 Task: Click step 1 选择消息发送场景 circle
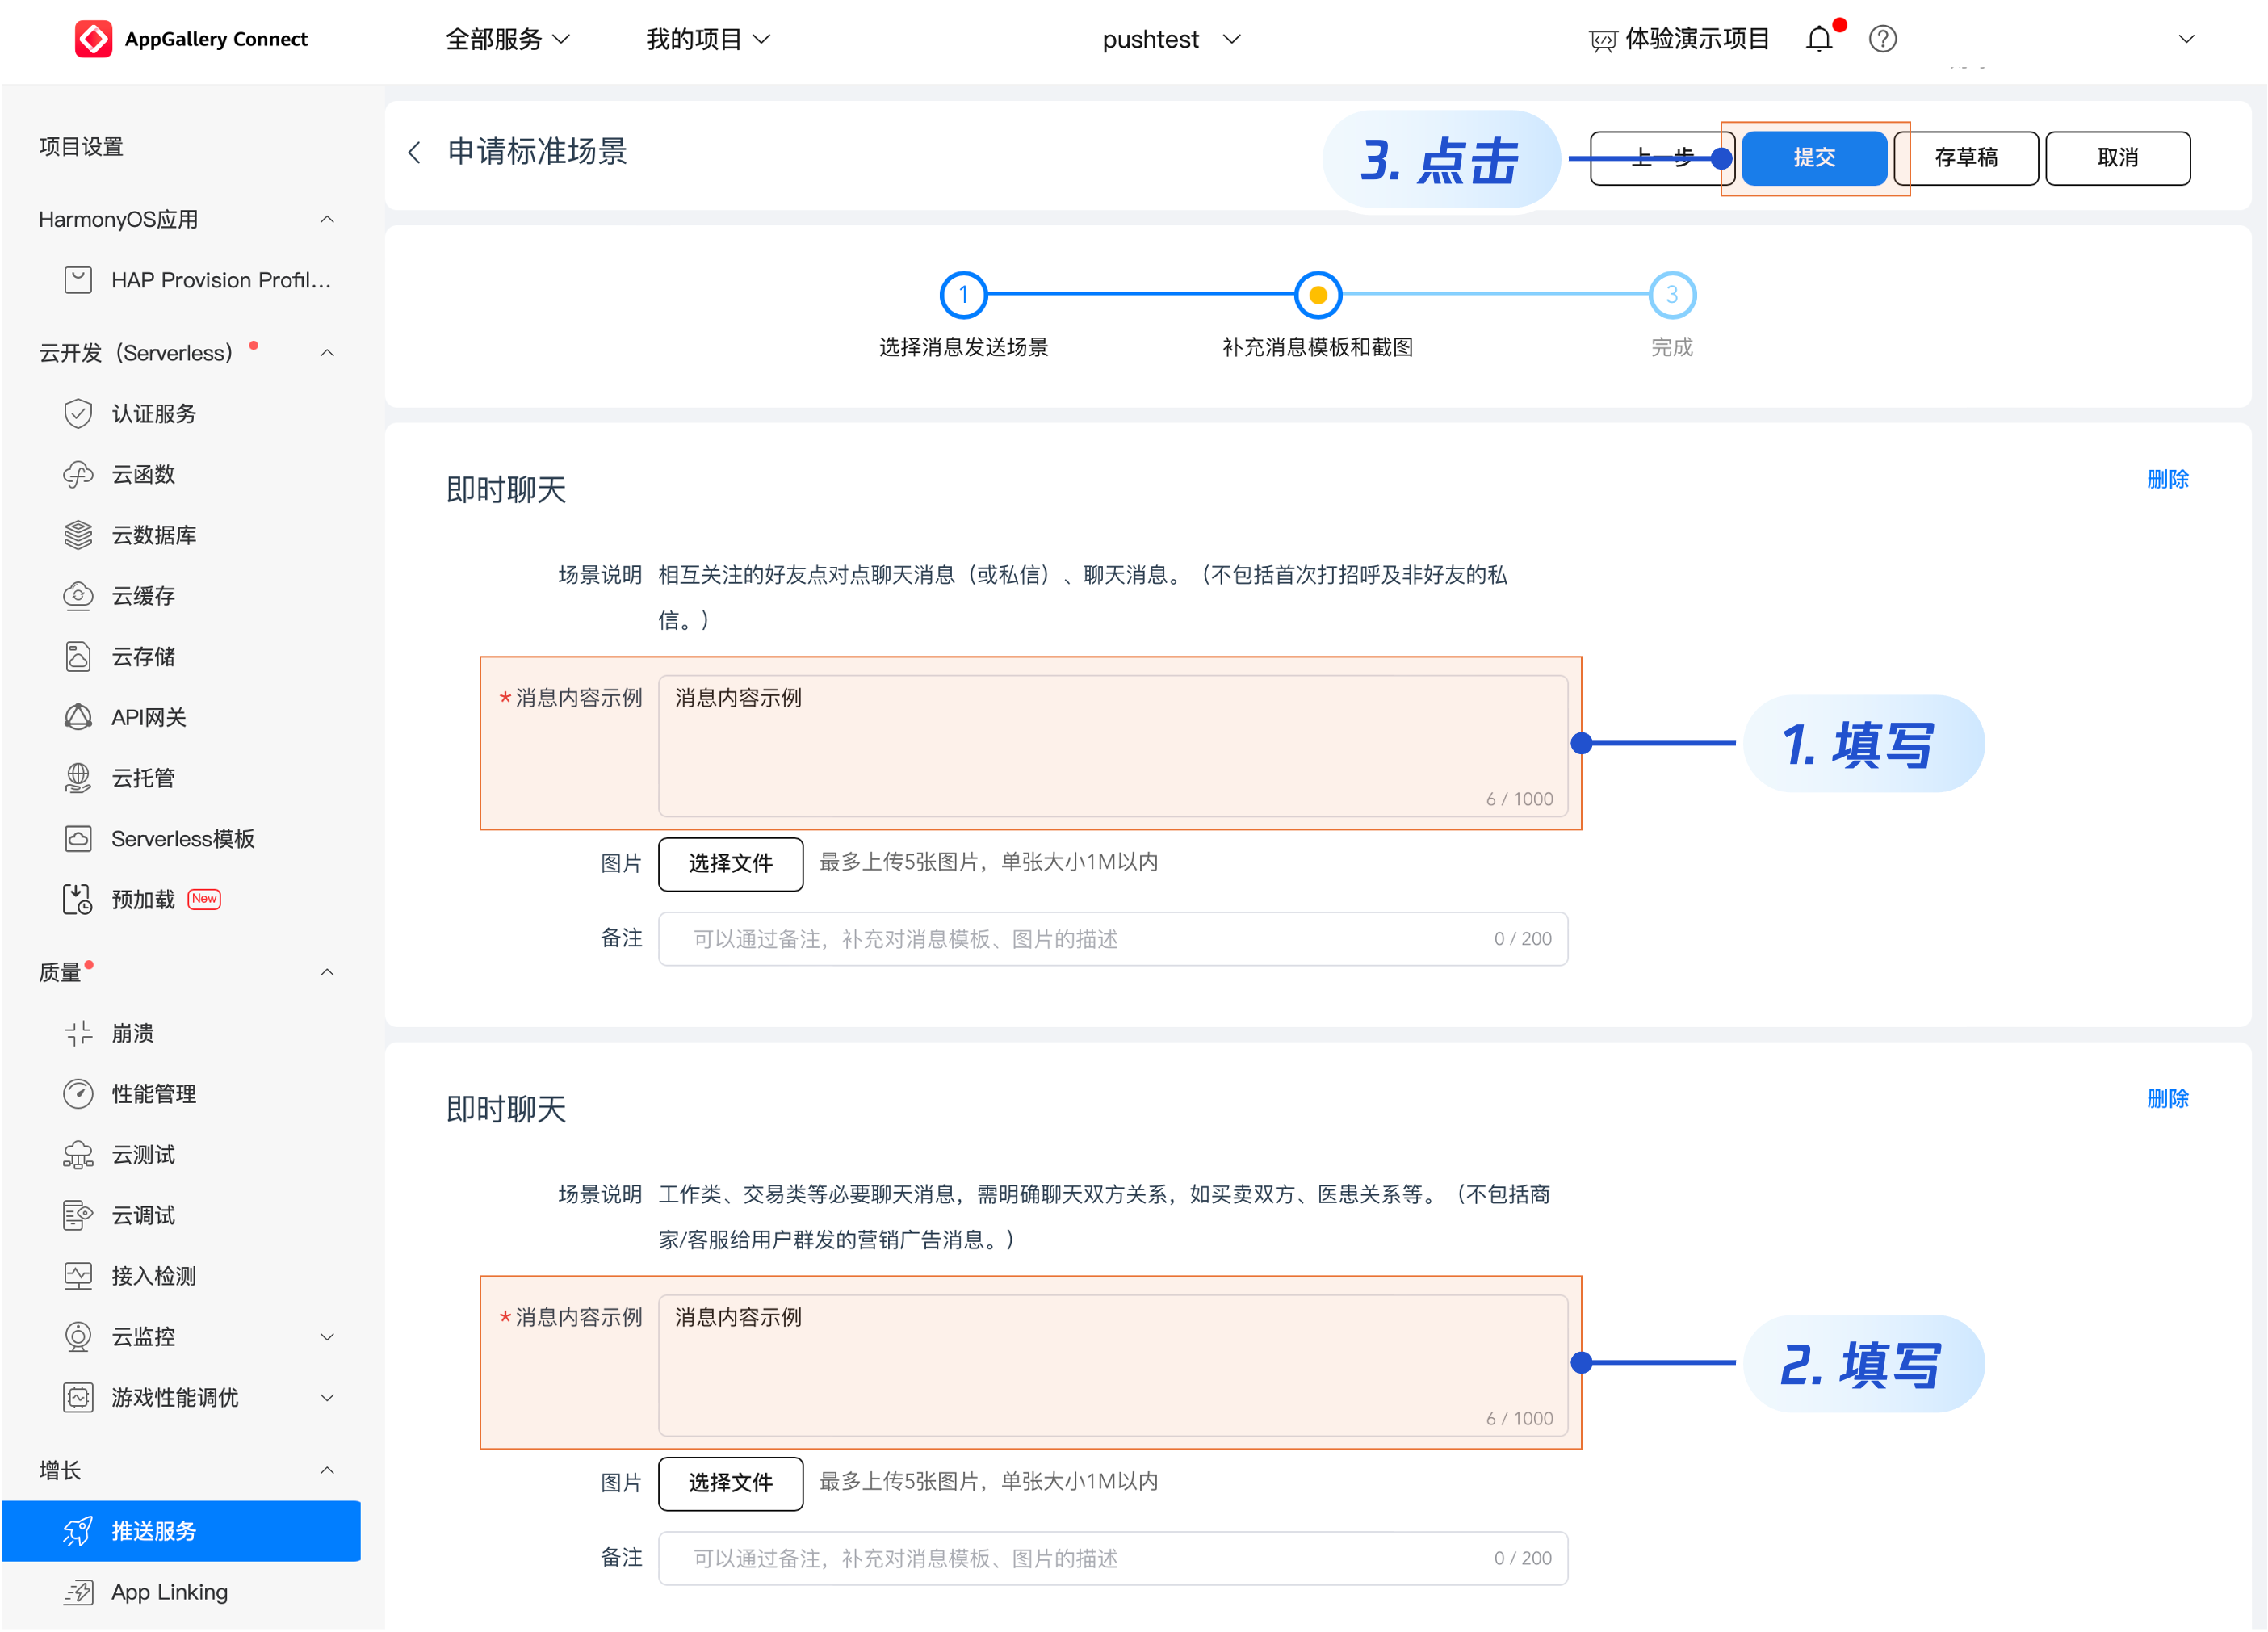click(963, 295)
